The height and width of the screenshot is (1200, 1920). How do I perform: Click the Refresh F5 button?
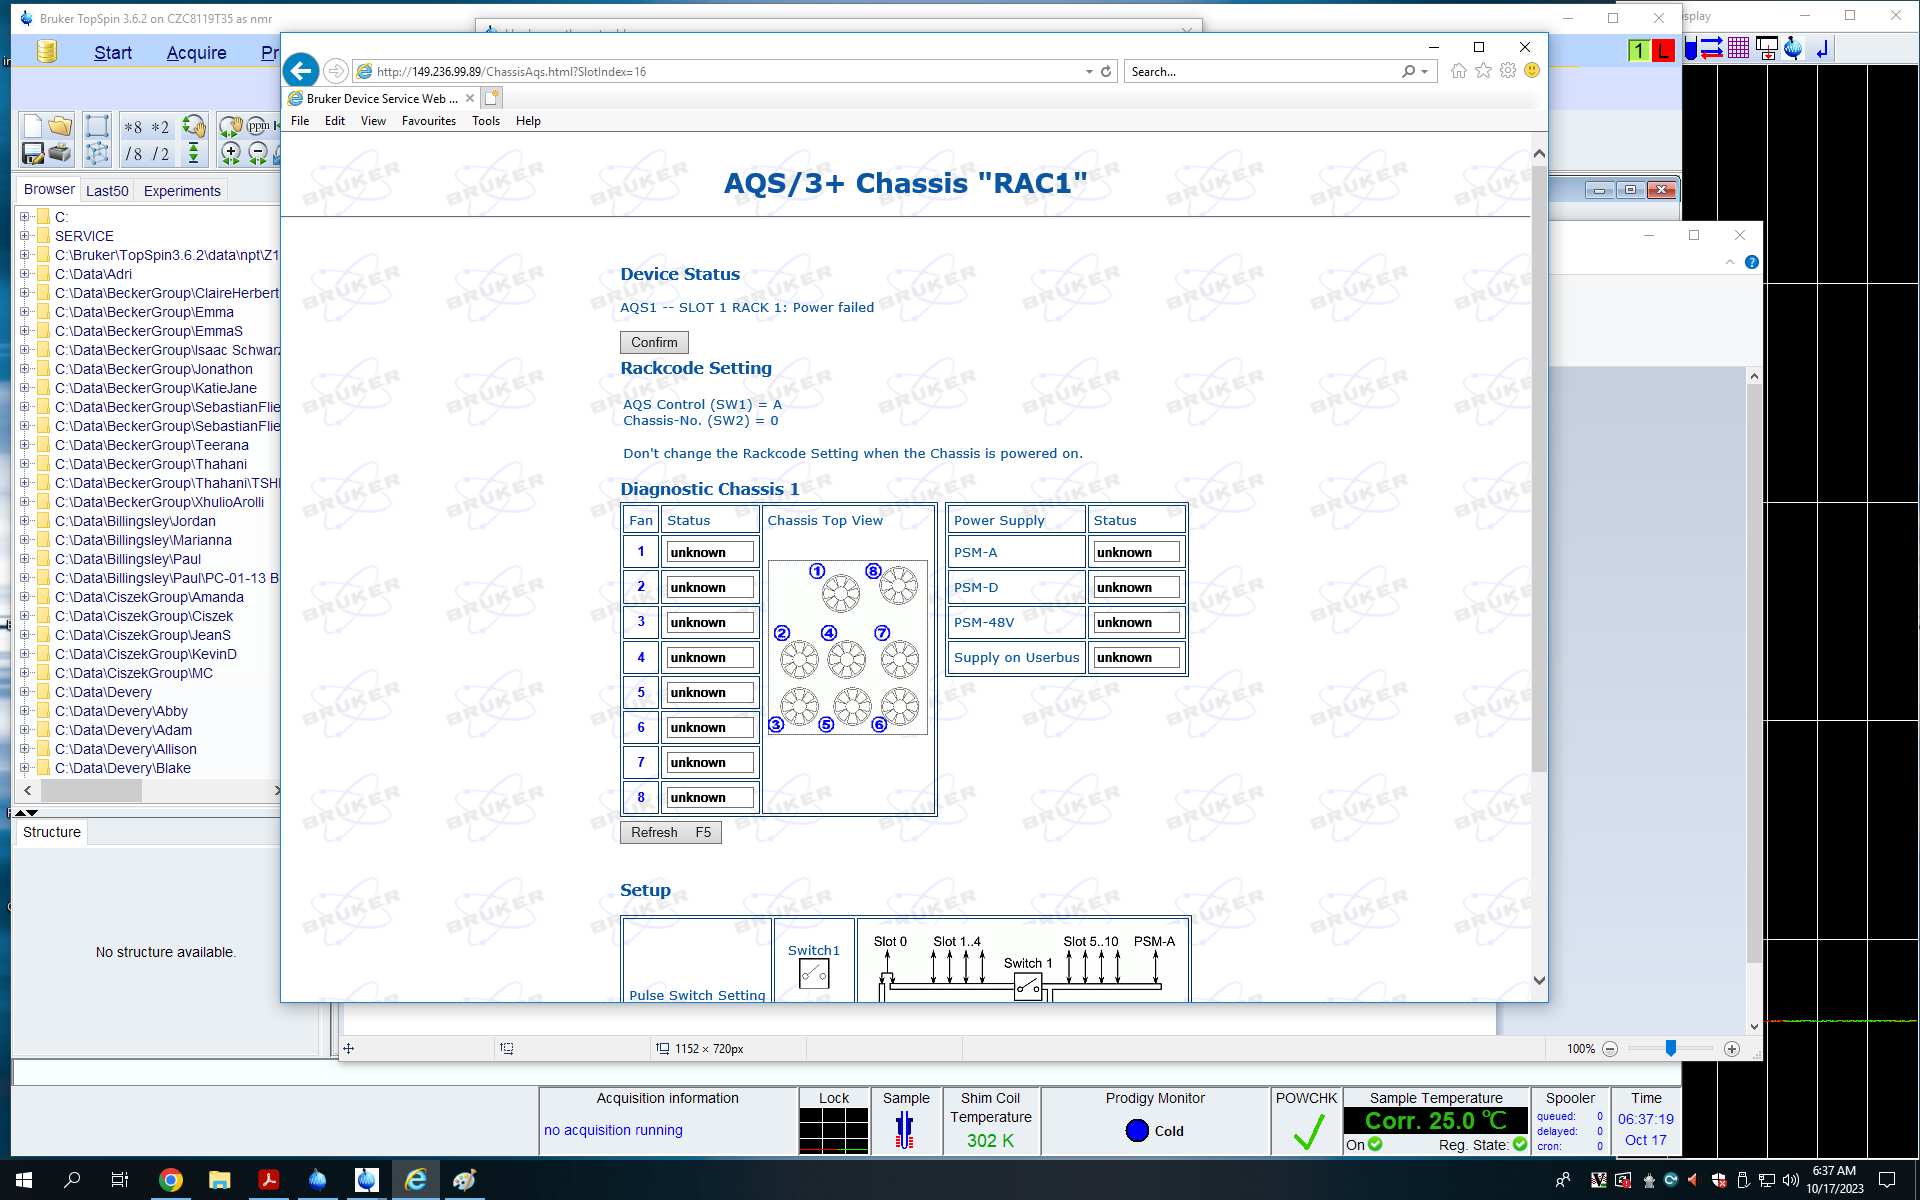coord(671,832)
